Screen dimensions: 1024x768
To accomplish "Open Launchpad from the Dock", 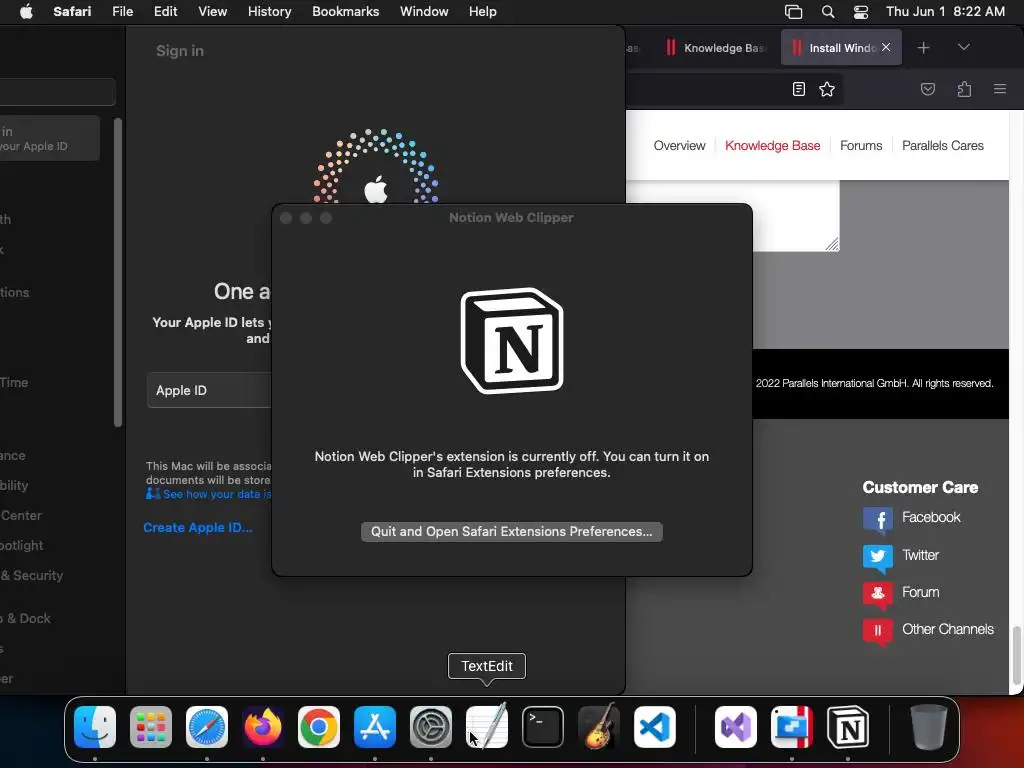I will (x=151, y=726).
